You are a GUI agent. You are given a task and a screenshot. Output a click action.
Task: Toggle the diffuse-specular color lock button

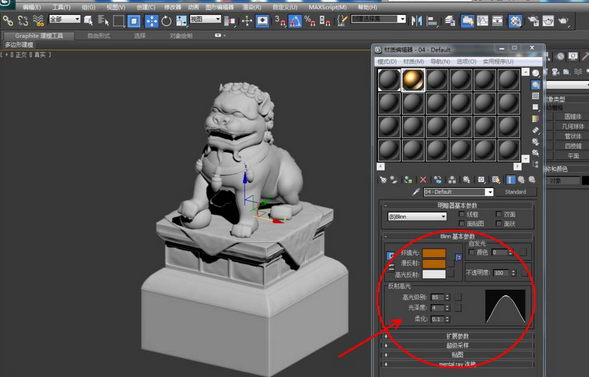point(391,268)
